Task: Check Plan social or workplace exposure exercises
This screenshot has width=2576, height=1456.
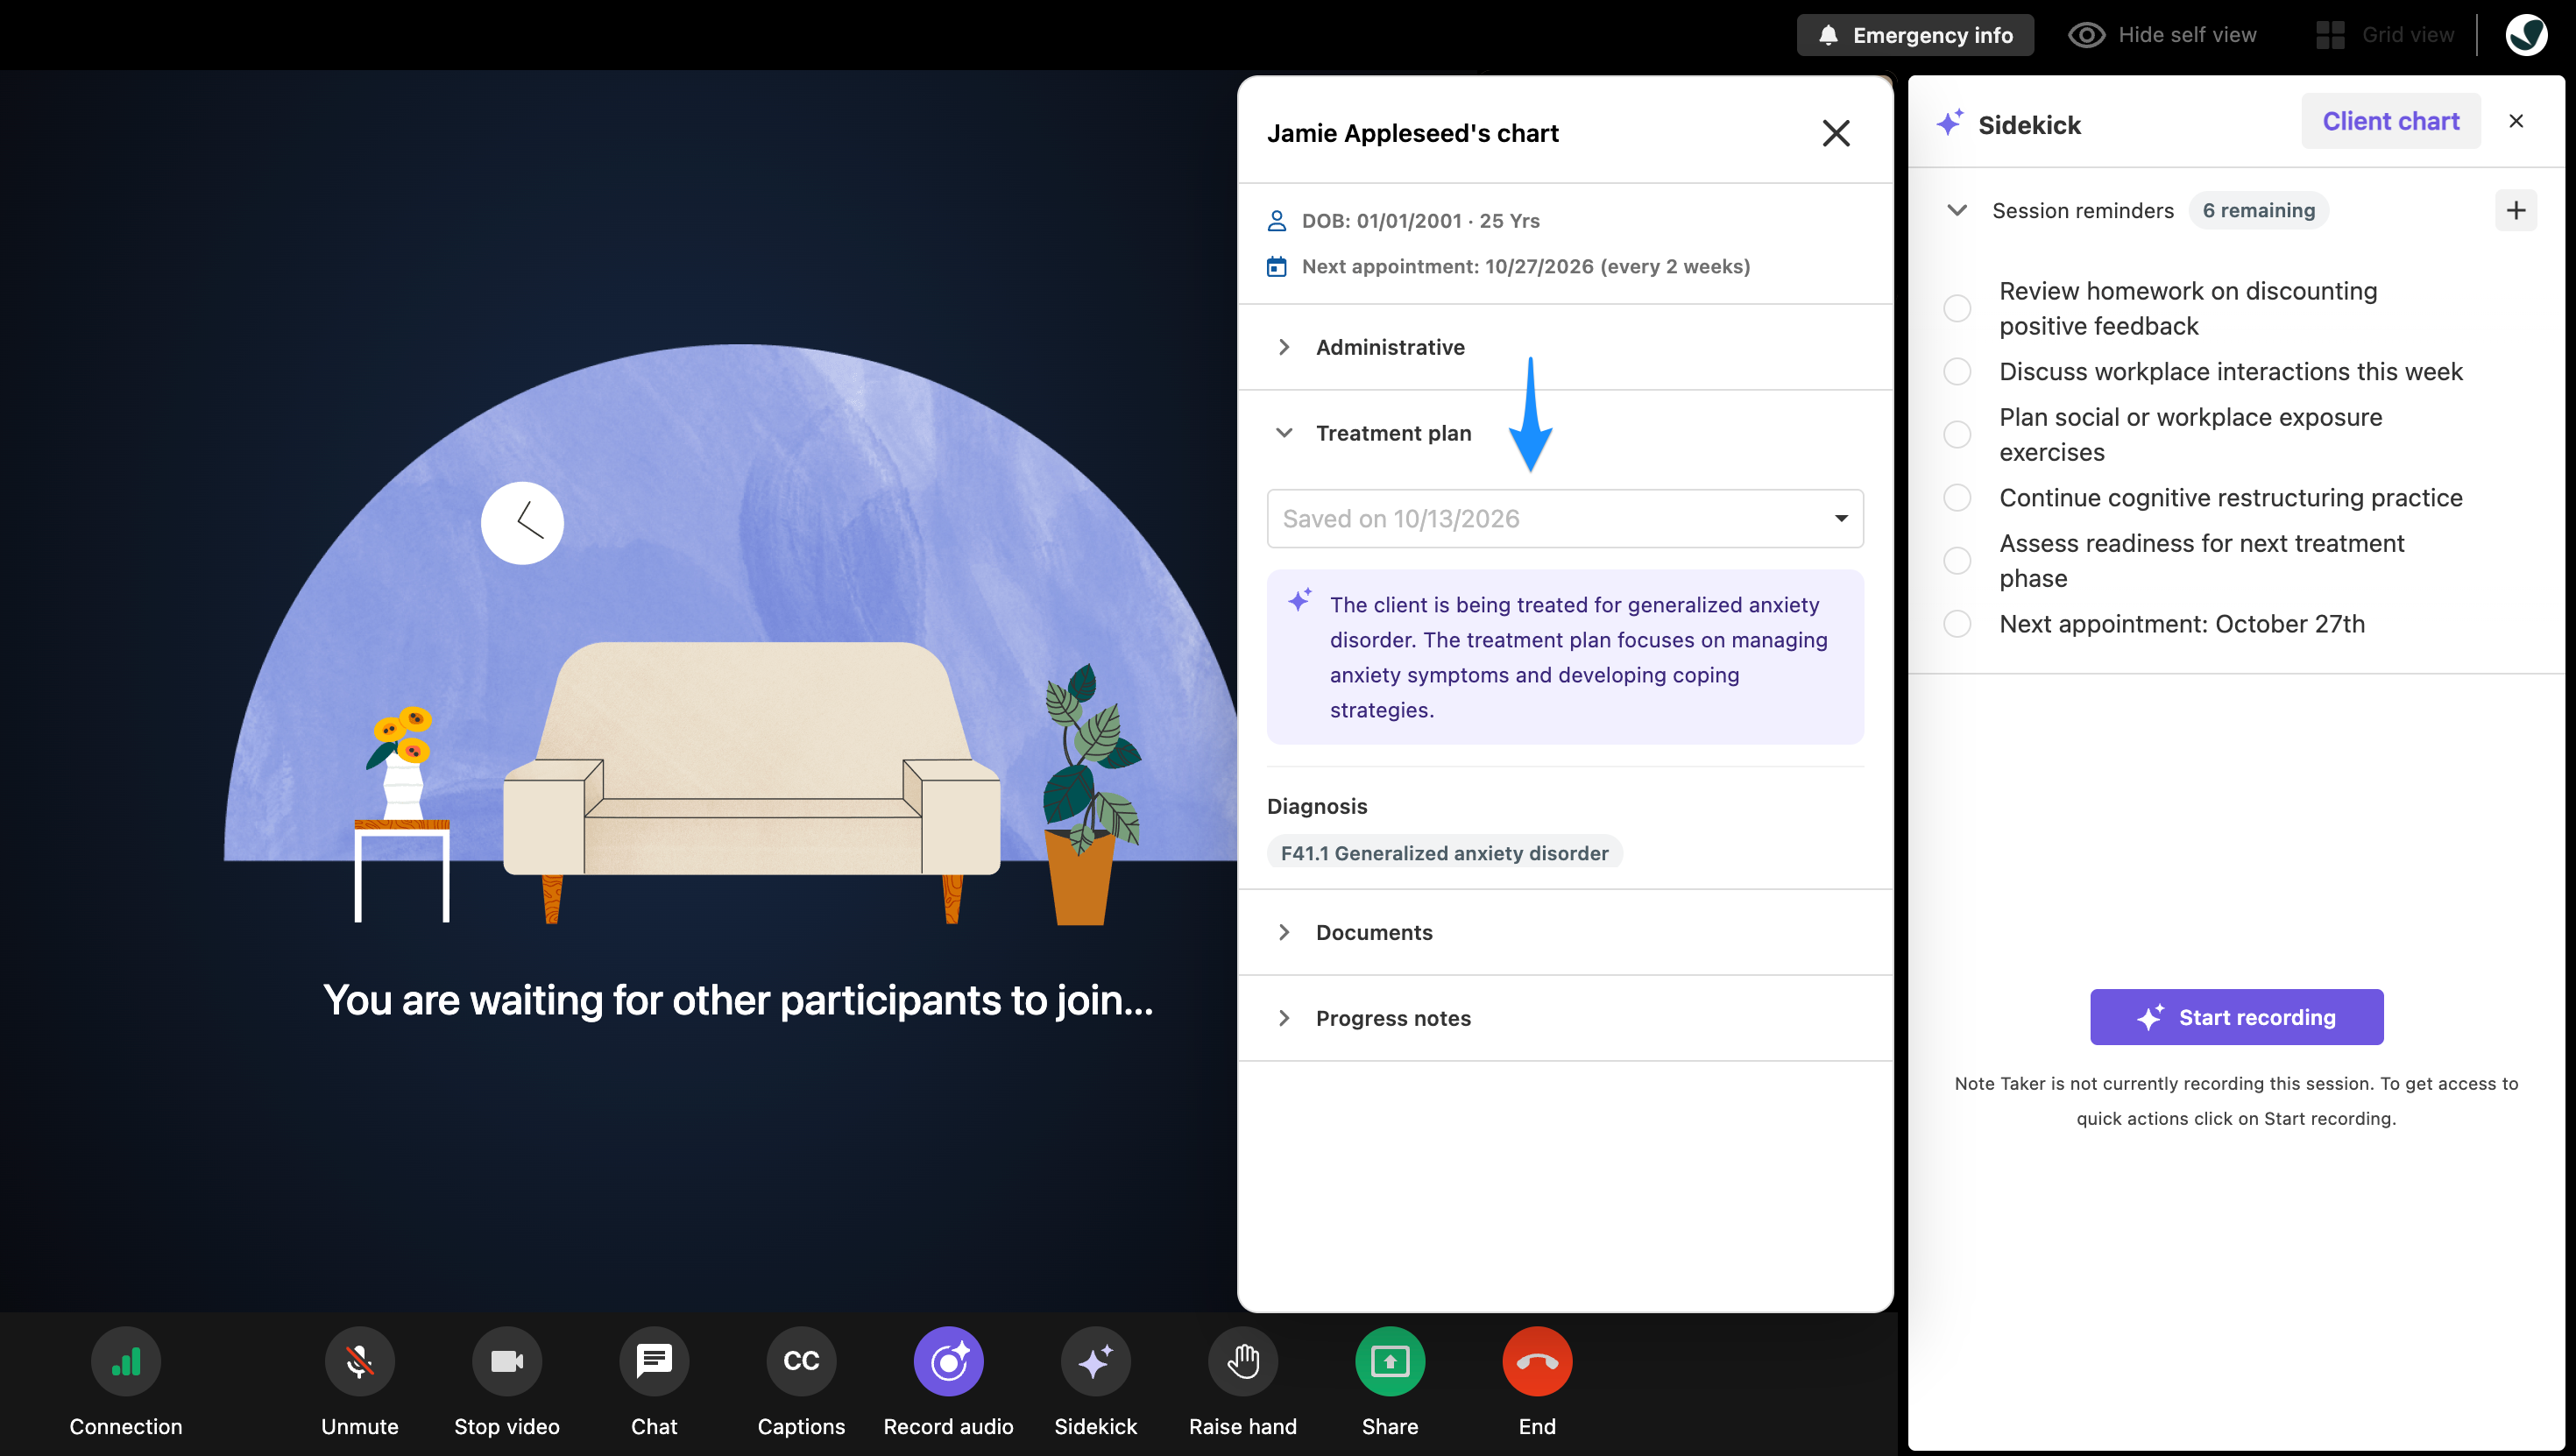Action: pyautogui.click(x=1957, y=434)
